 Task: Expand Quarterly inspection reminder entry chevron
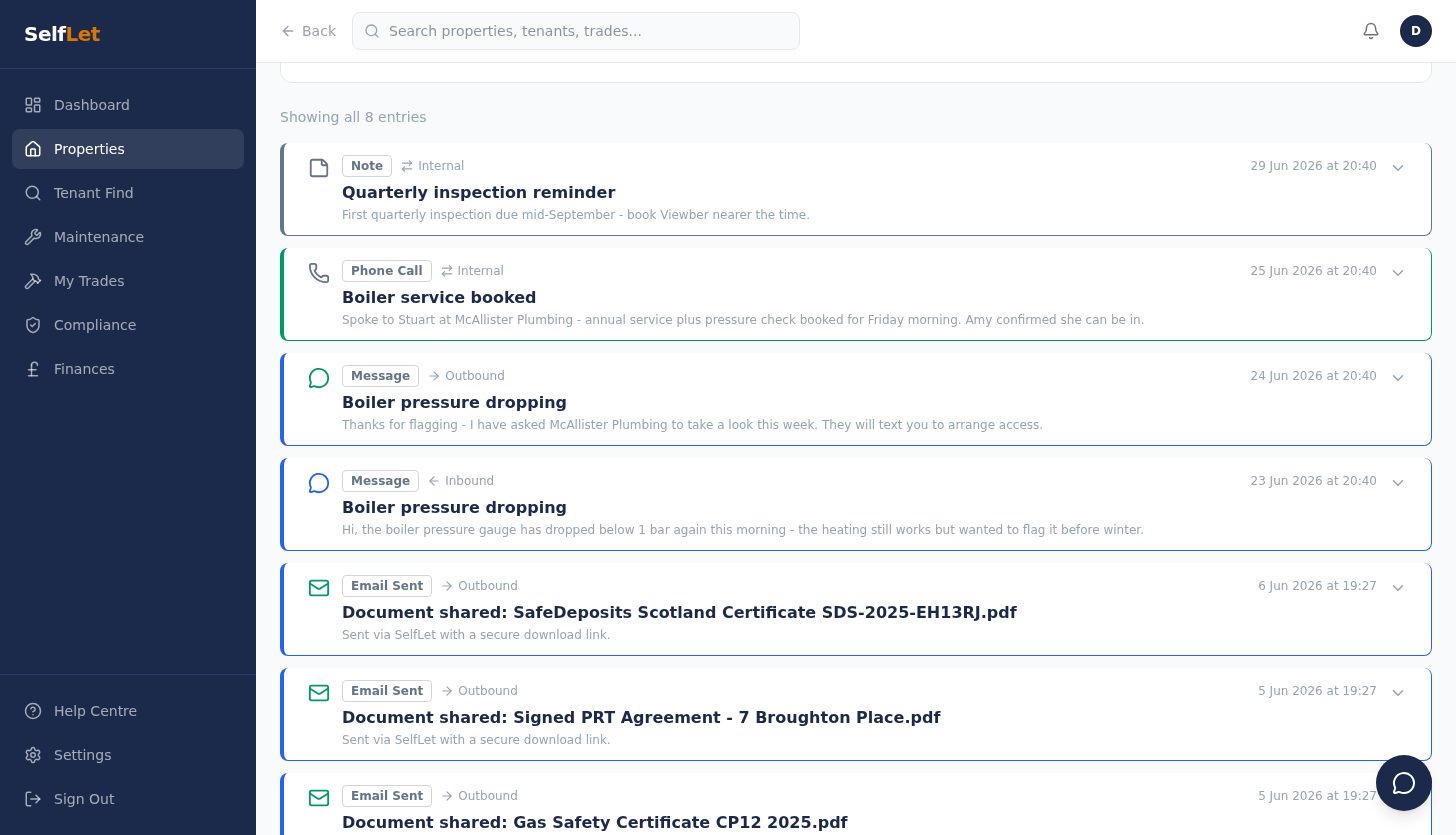tap(1398, 168)
